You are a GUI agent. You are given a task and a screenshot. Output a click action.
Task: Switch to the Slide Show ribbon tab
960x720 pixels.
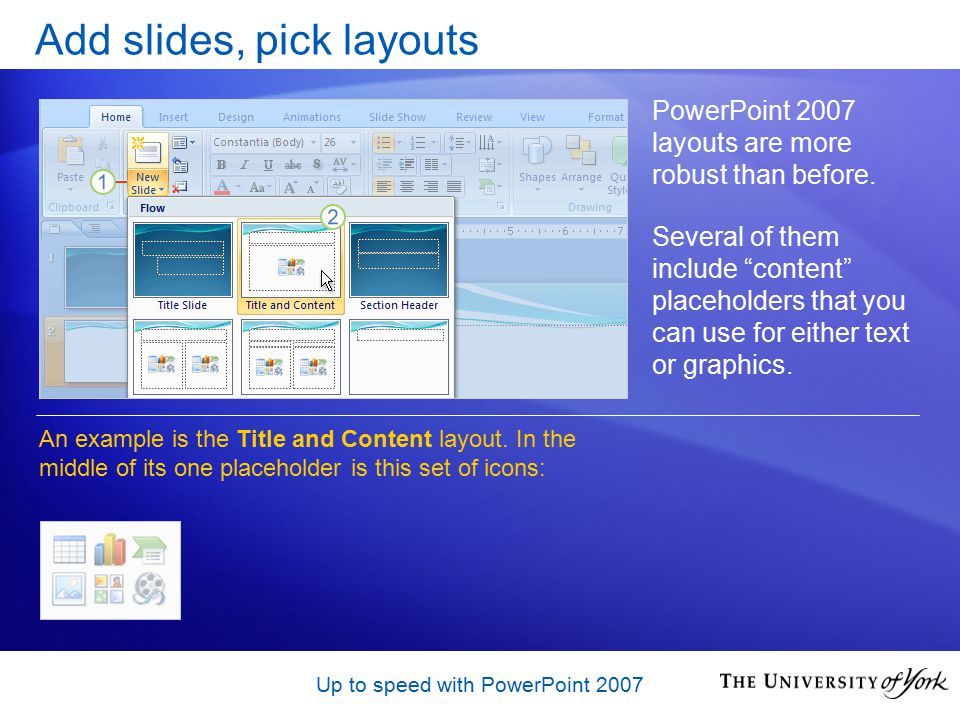[x=397, y=117]
